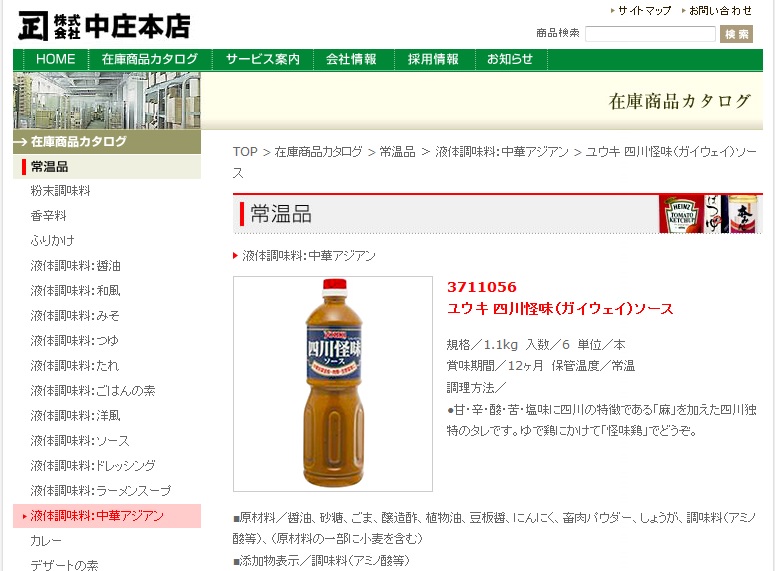Click the highlighted 液体調味料：中華アジアン sidebar item

point(97,516)
